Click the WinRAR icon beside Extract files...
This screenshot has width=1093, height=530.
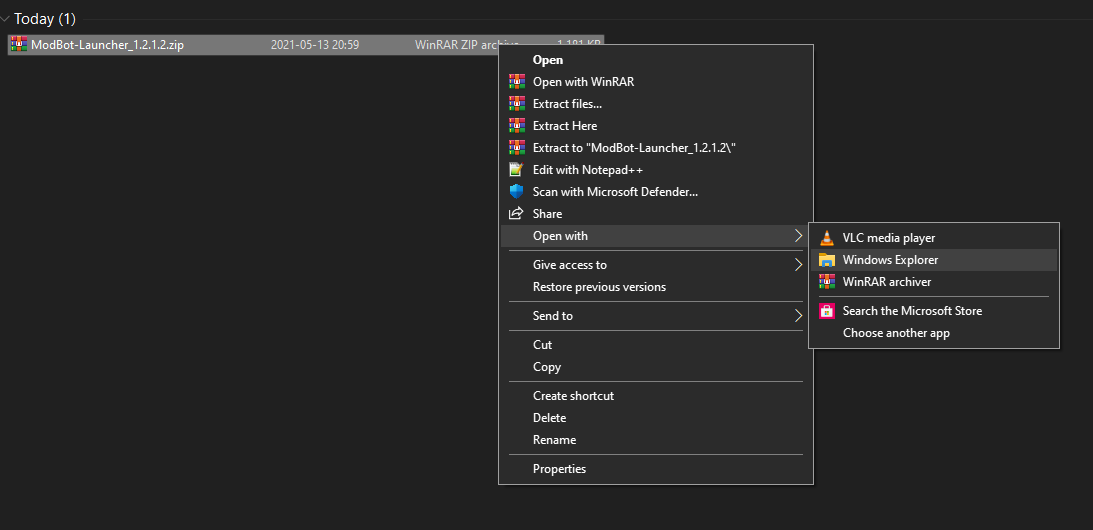(x=517, y=104)
